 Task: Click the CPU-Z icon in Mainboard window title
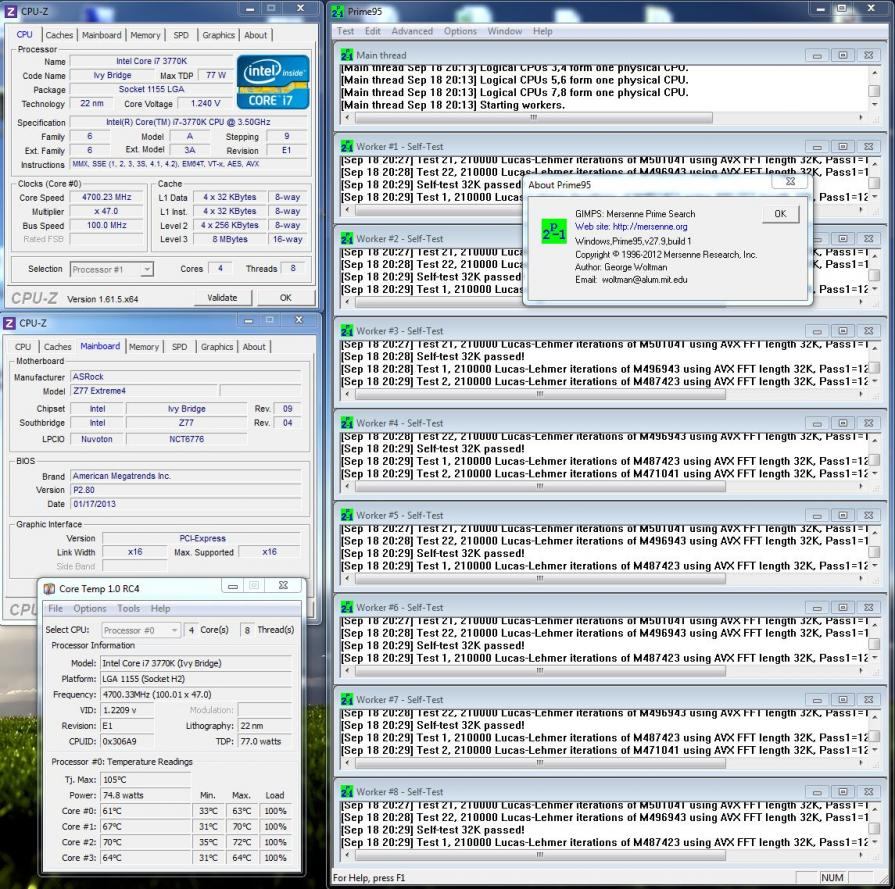(9, 323)
